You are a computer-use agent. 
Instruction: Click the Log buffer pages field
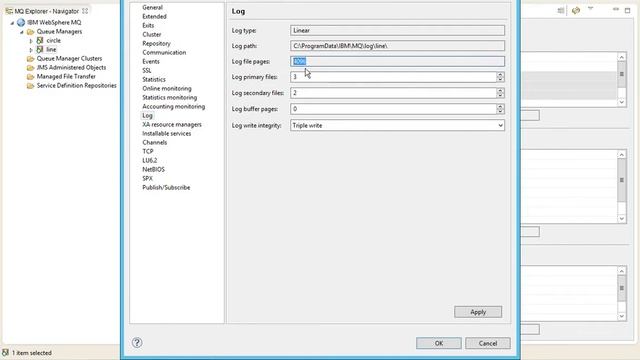pyautogui.click(x=393, y=109)
